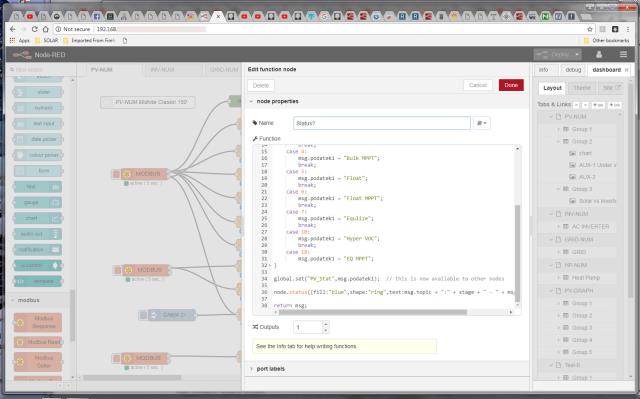640x399 pixels.
Task: Click the code editor horizontal scrollbar
Action: pos(373,312)
